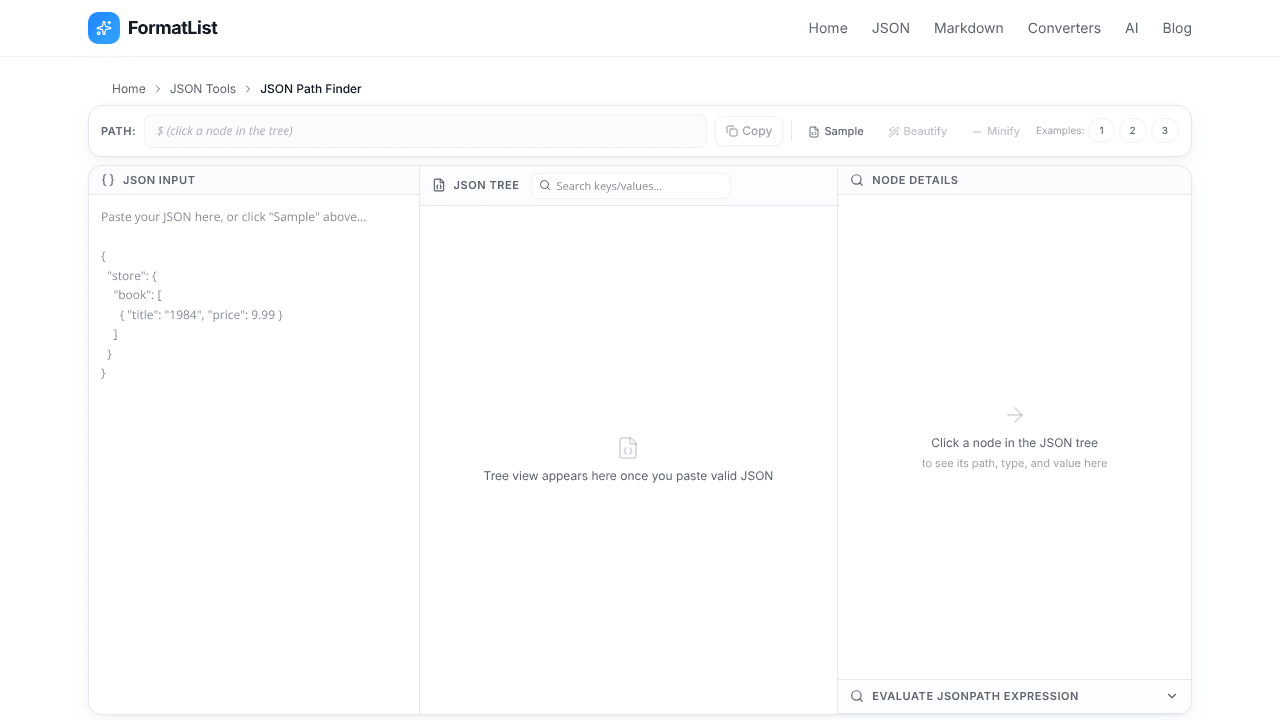
Task: Focus the PATH output field
Action: (425, 131)
